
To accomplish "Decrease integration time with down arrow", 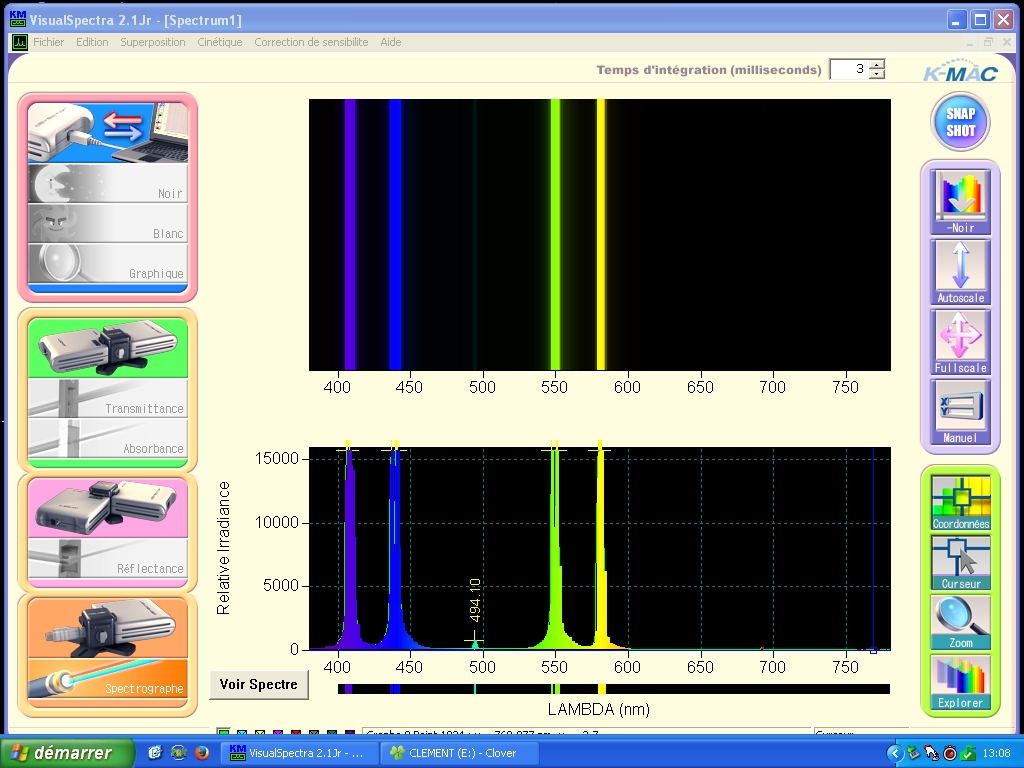I will [877, 74].
